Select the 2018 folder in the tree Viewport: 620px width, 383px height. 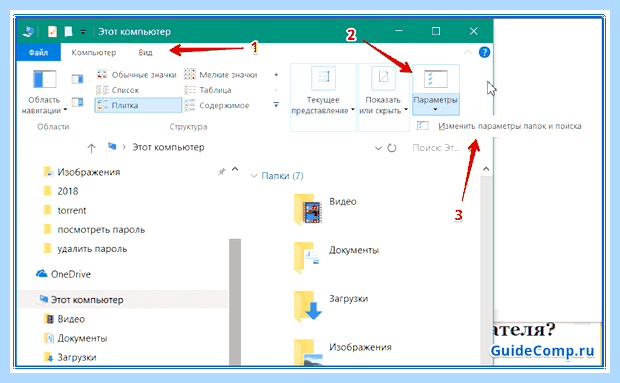68,191
